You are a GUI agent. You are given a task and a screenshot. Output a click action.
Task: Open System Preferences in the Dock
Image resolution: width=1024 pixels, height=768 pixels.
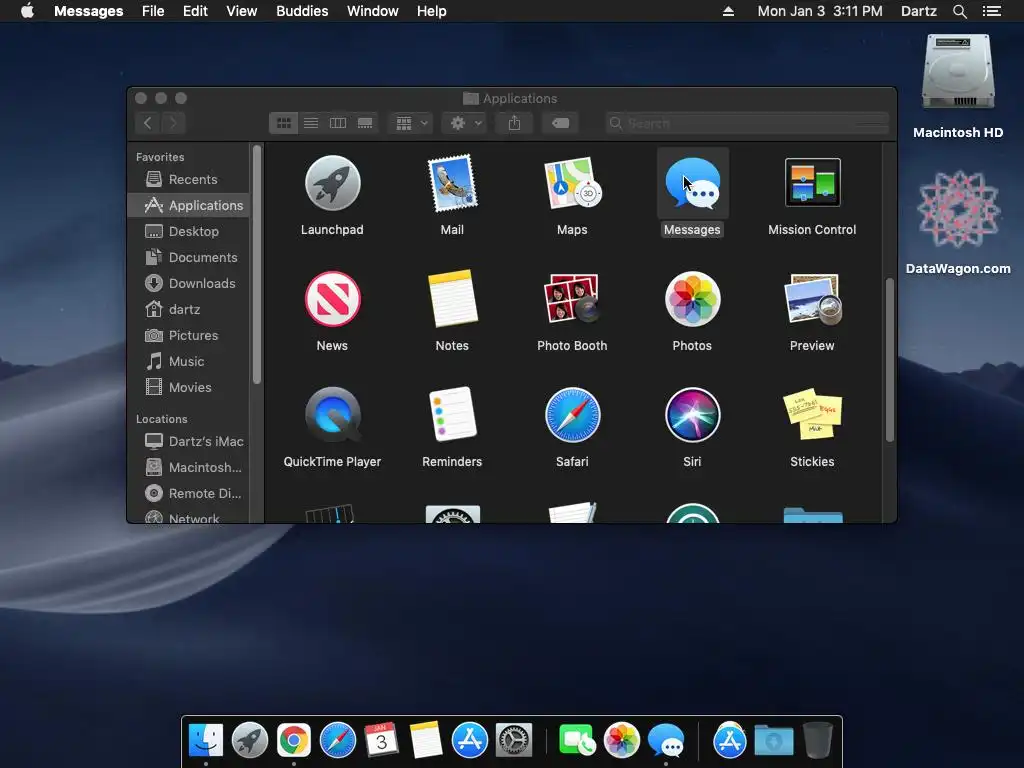coord(514,741)
